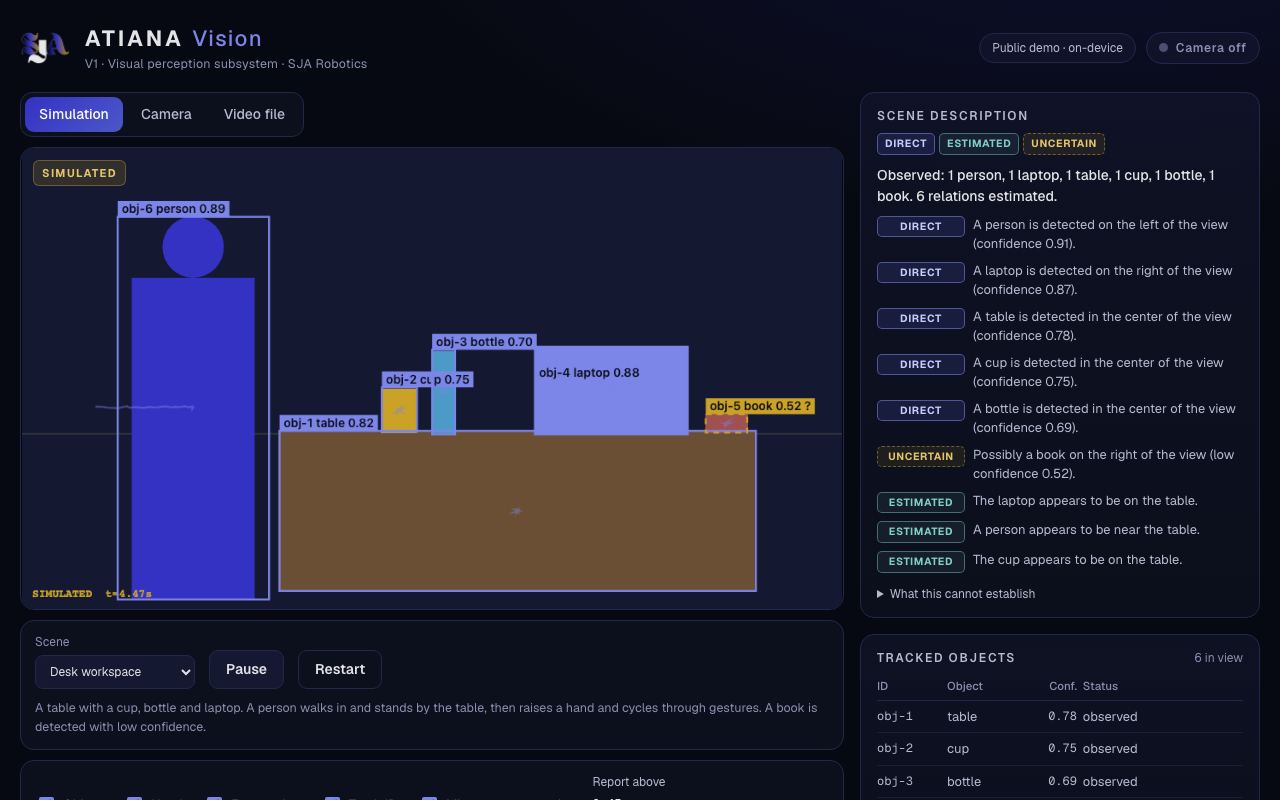Click the Conf. column header
Screen dimensions: 1280x800
(x=1063, y=686)
